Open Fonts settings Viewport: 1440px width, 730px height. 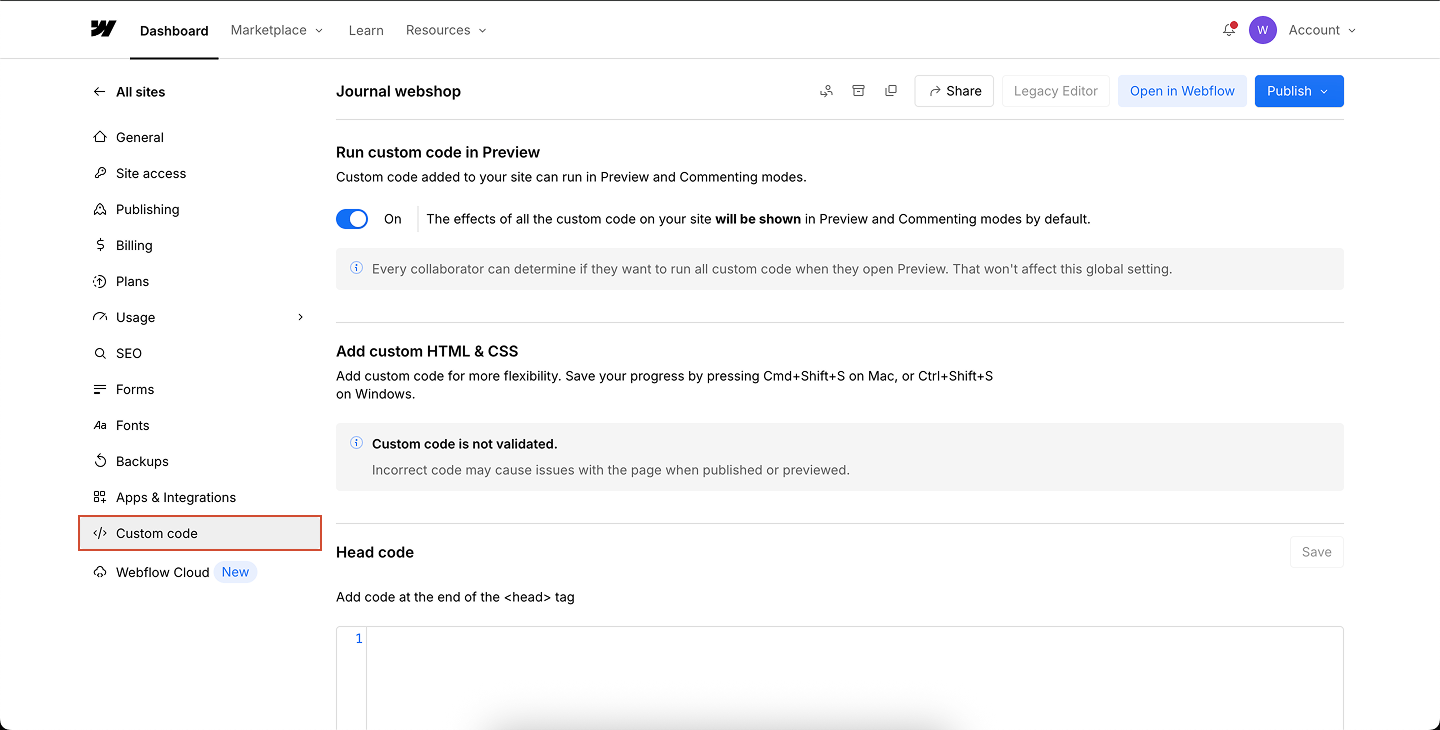[200, 425]
